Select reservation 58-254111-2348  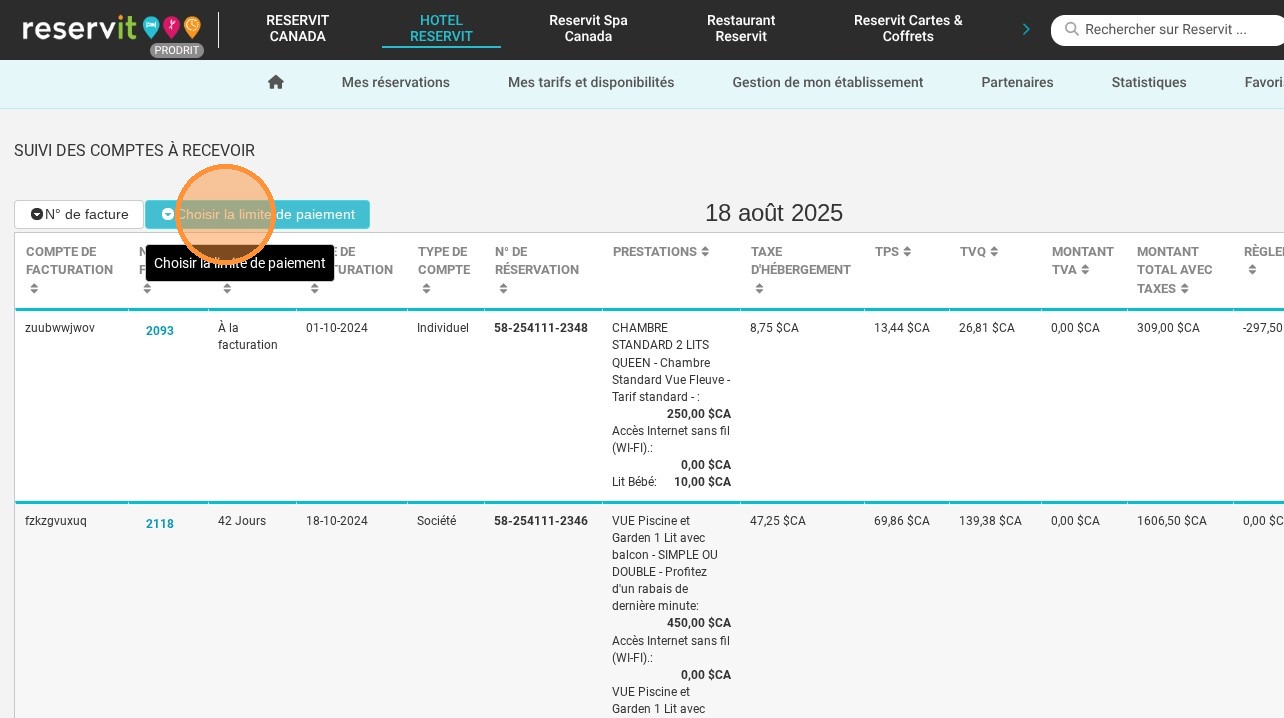click(x=541, y=328)
